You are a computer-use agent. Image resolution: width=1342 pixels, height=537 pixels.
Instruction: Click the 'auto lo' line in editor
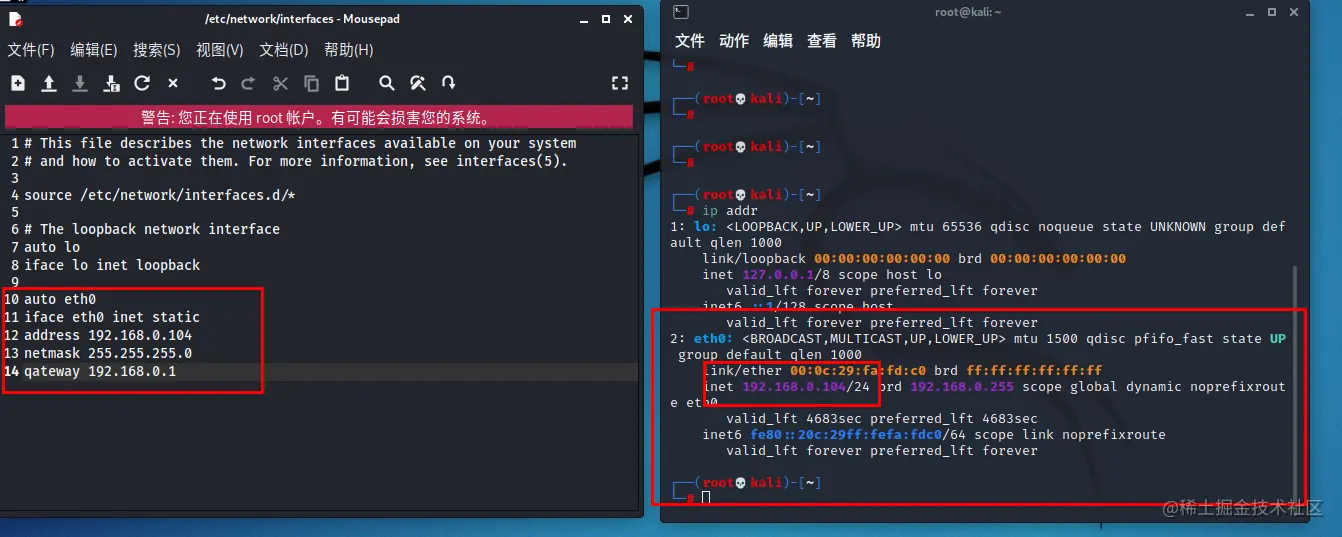point(52,247)
